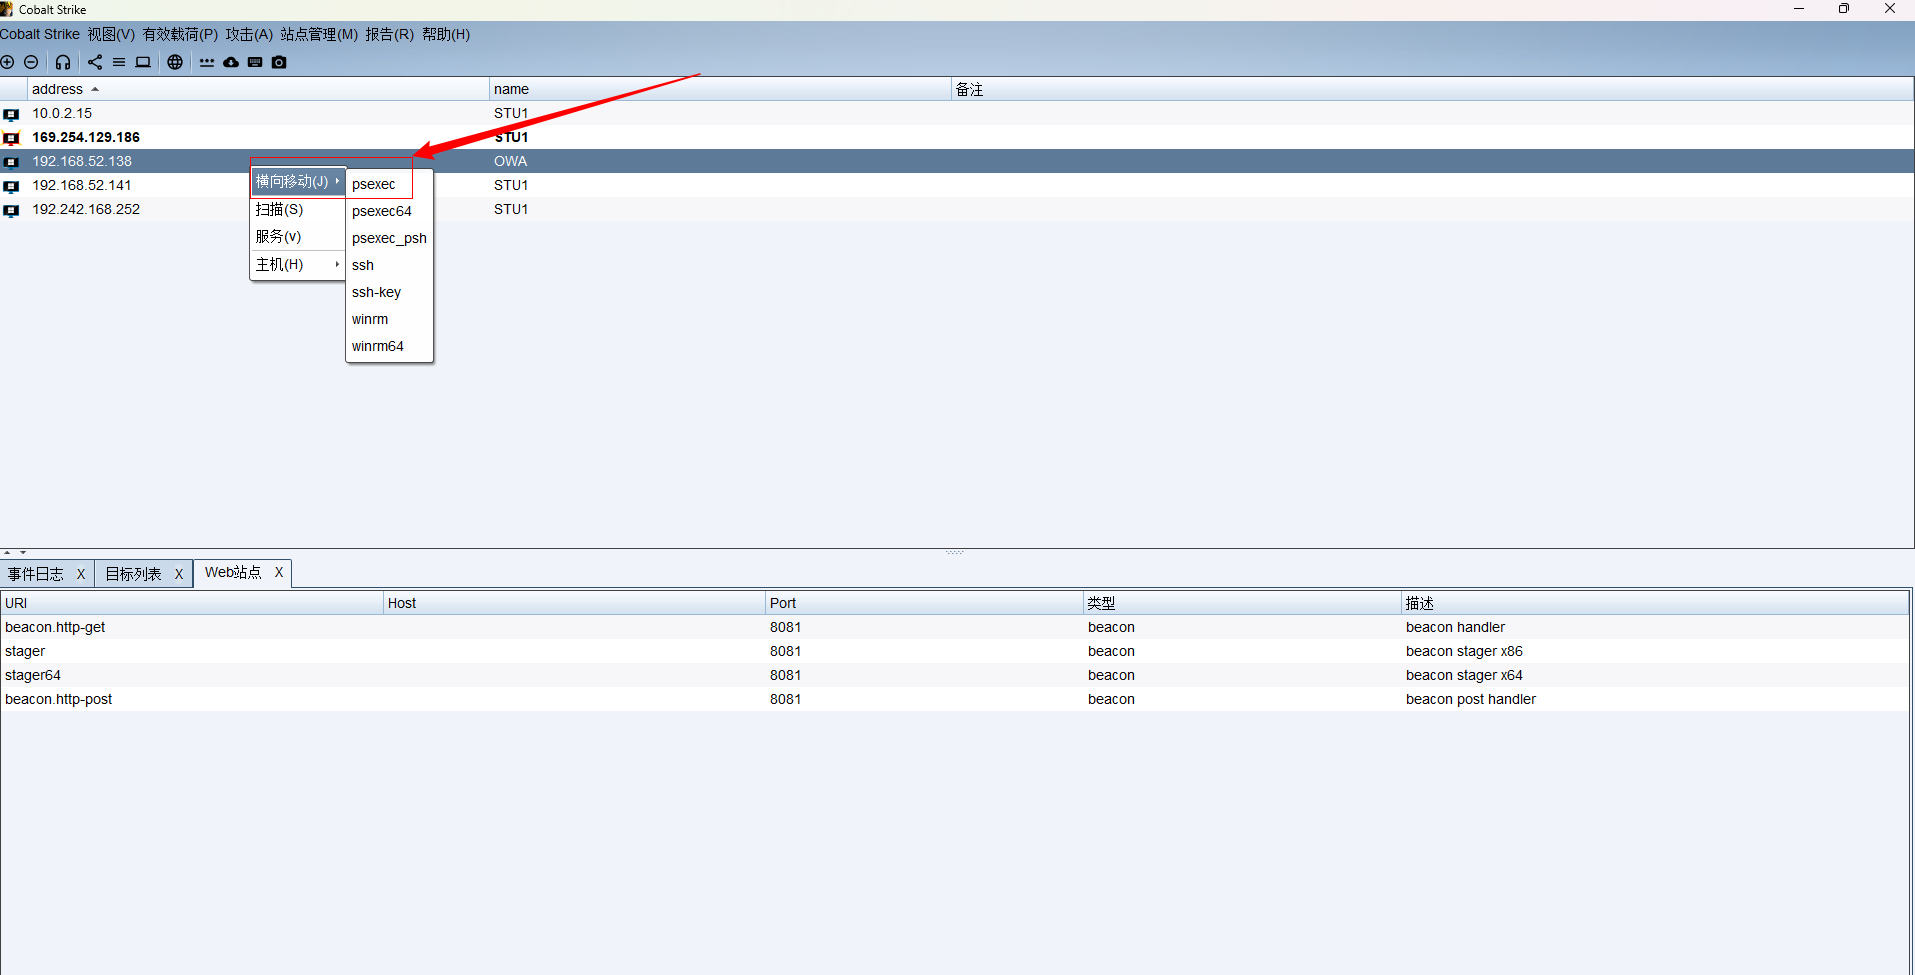Sort by the name column header
Screen dimensions: 1915x975
(720, 89)
